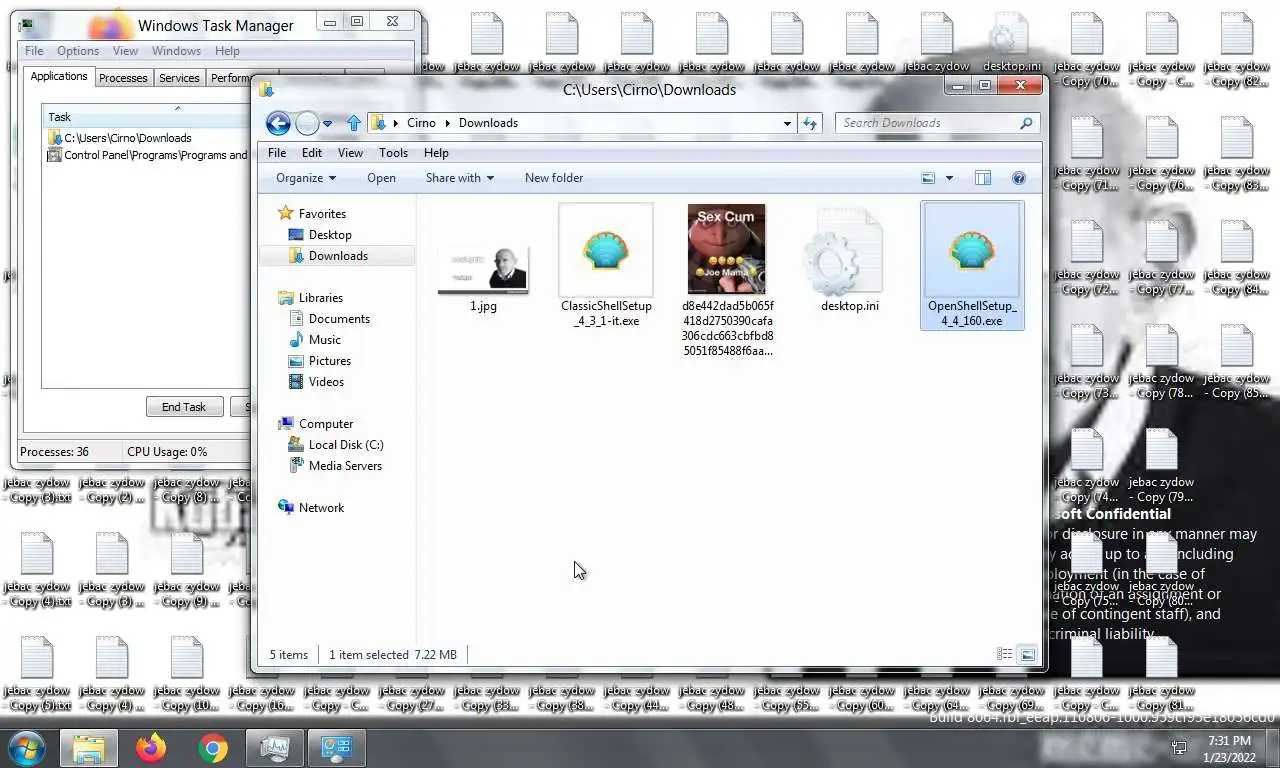Viewport: 1280px width, 768px height.
Task: Select Desktop under Favorites
Action: (x=329, y=234)
